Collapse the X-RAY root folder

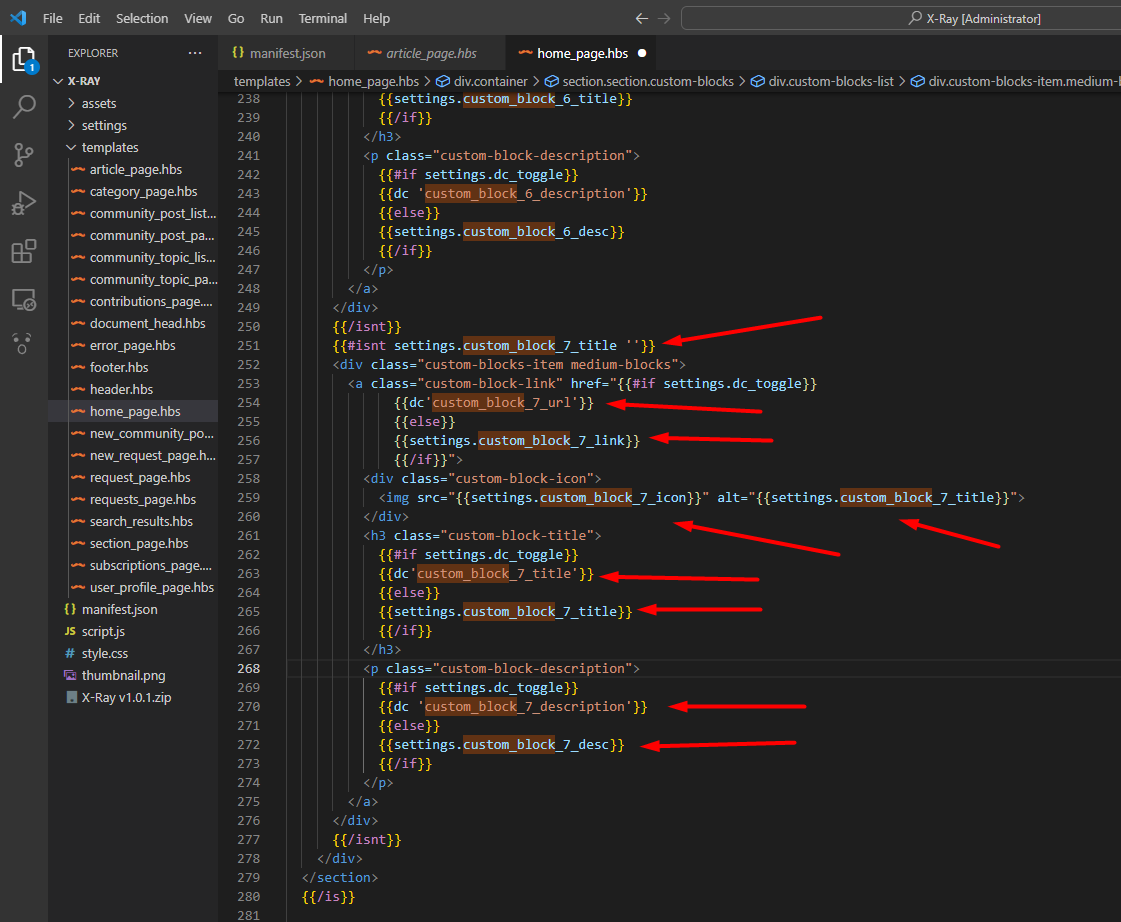point(85,81)
